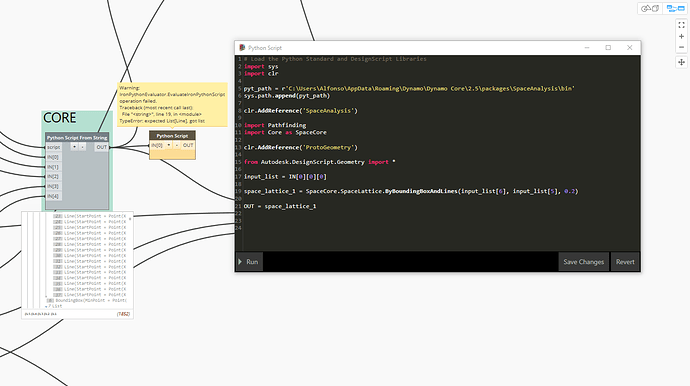Activate the pan mode icon
This screenshot has height=386, width=690.
coord(681,62)
